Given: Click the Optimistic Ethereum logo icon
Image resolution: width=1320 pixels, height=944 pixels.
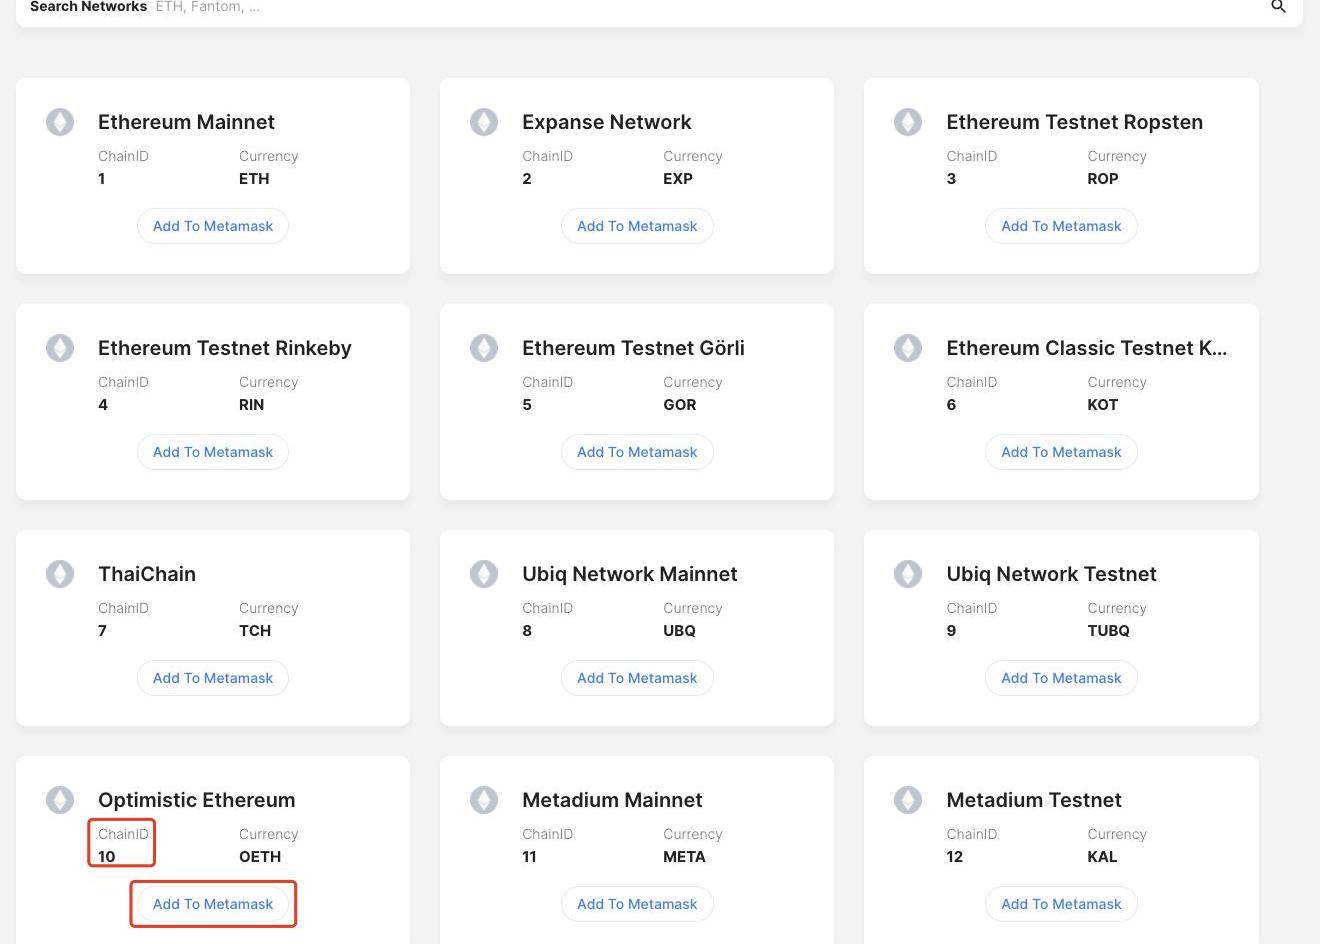Looking at the screenshot, I should click(60, 800).
